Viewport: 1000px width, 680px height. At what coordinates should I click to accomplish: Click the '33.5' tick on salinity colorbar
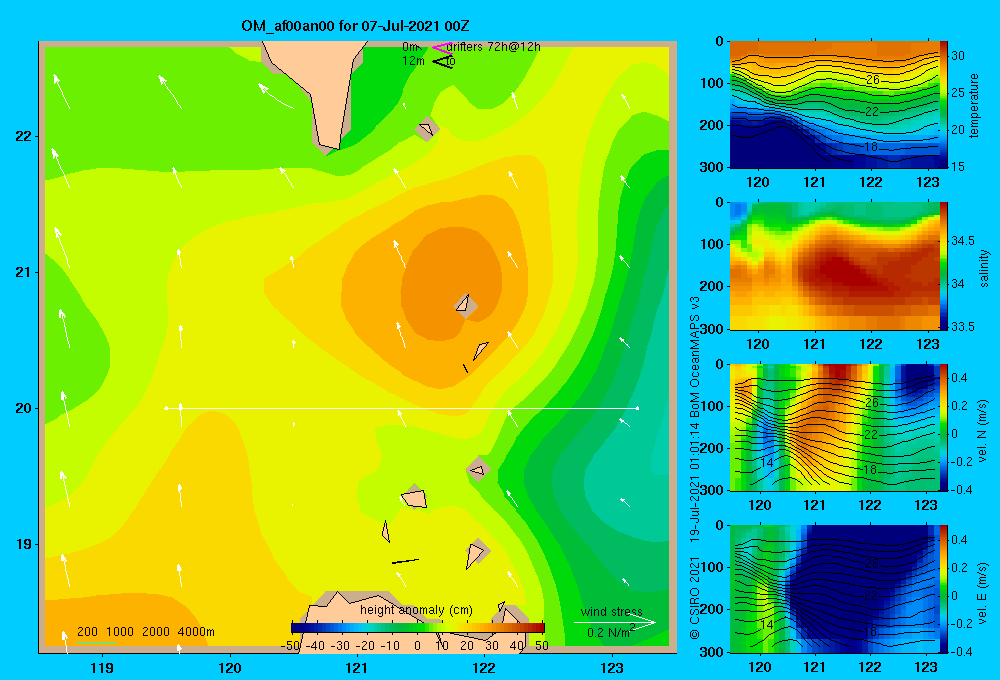tap(962, 327)
